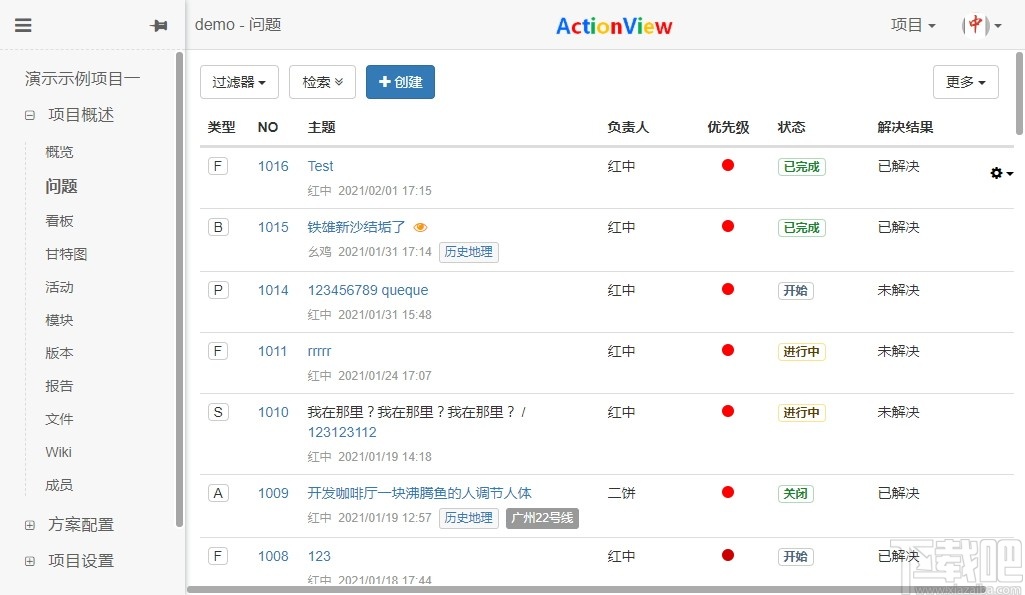Click the hamburger menu icon in sidebar
The image size is (1025, 595).
click(24, 26)
